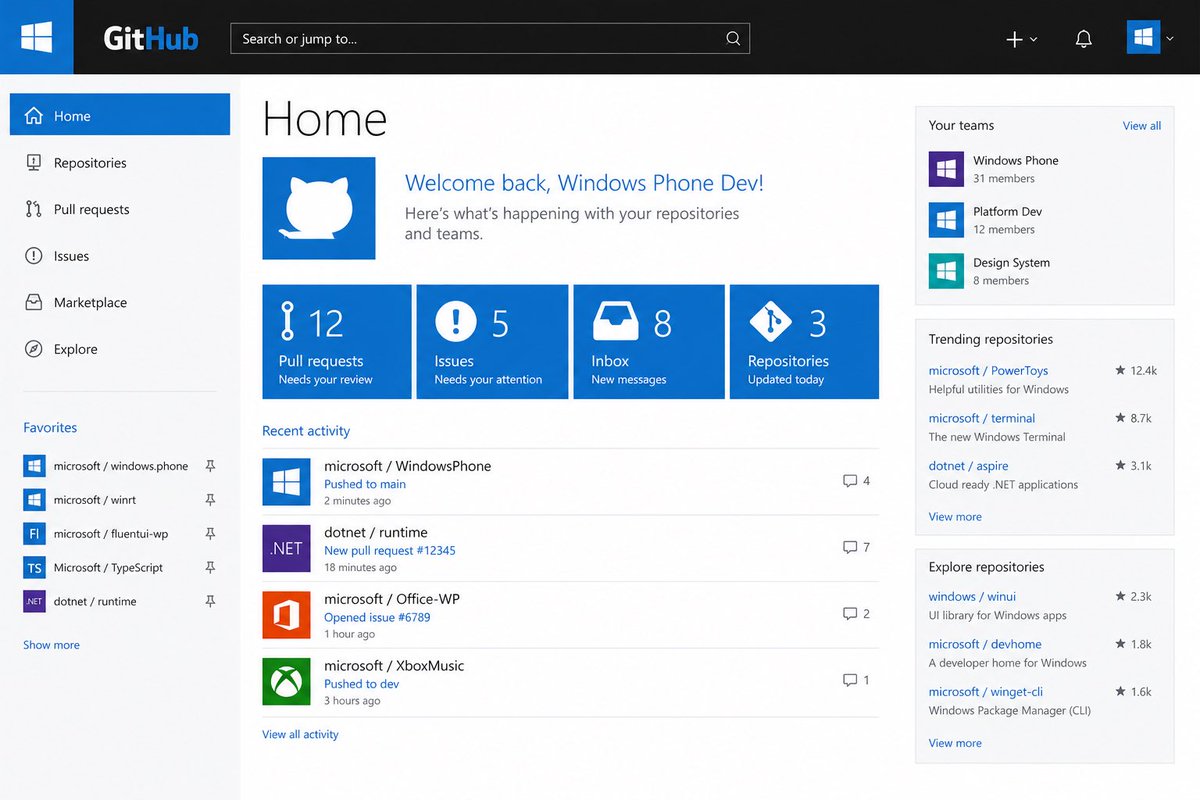The image size is (1200, 800).
Task: Click View more under Explore repositories
Action: pos(955,743)
